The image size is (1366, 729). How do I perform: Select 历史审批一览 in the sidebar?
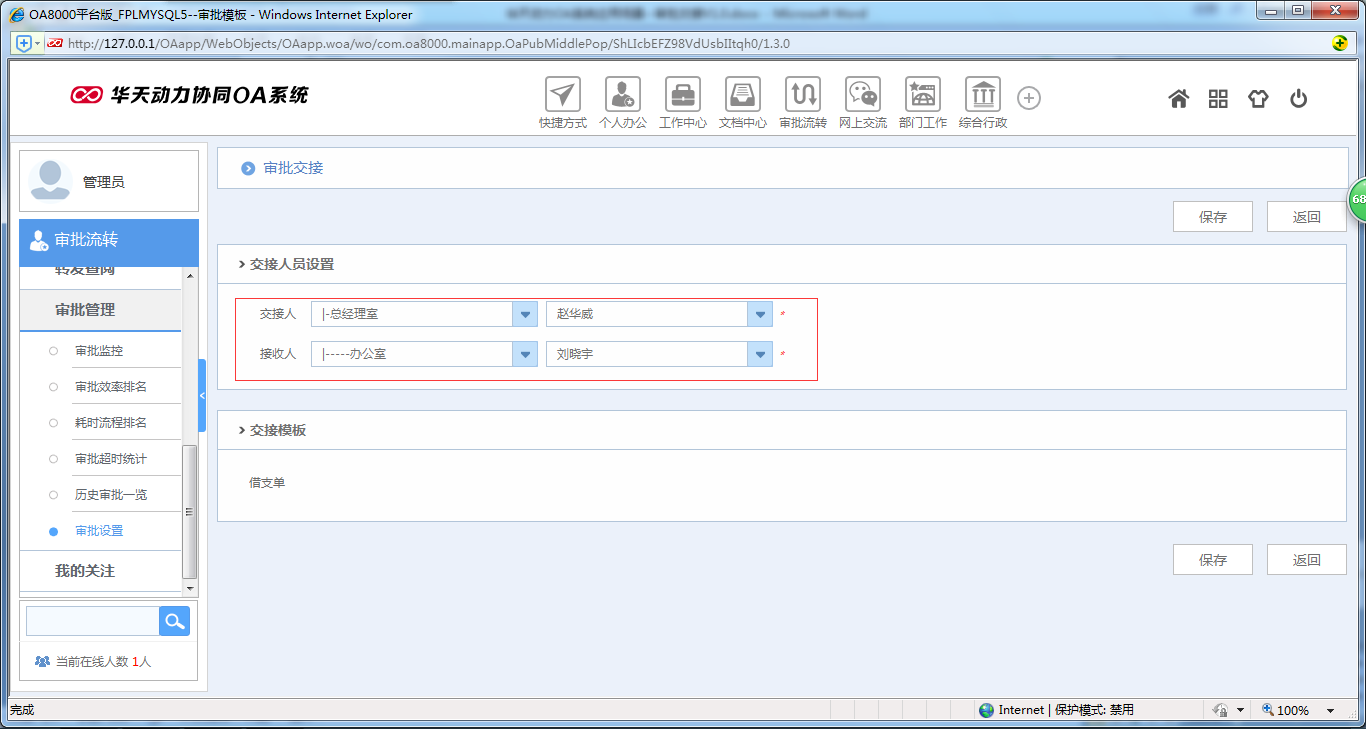pyautogui.click(x=110, y=495)
